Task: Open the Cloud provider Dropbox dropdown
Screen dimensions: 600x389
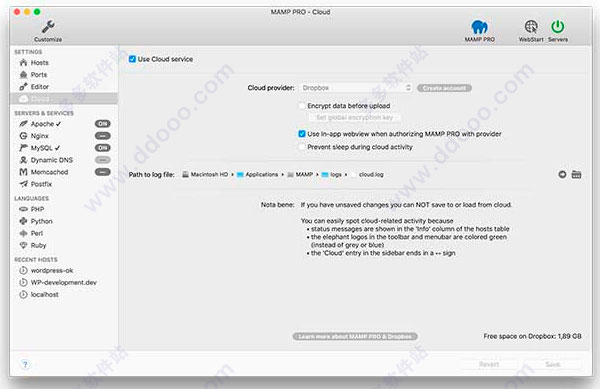Action: (x=356, y=88)
